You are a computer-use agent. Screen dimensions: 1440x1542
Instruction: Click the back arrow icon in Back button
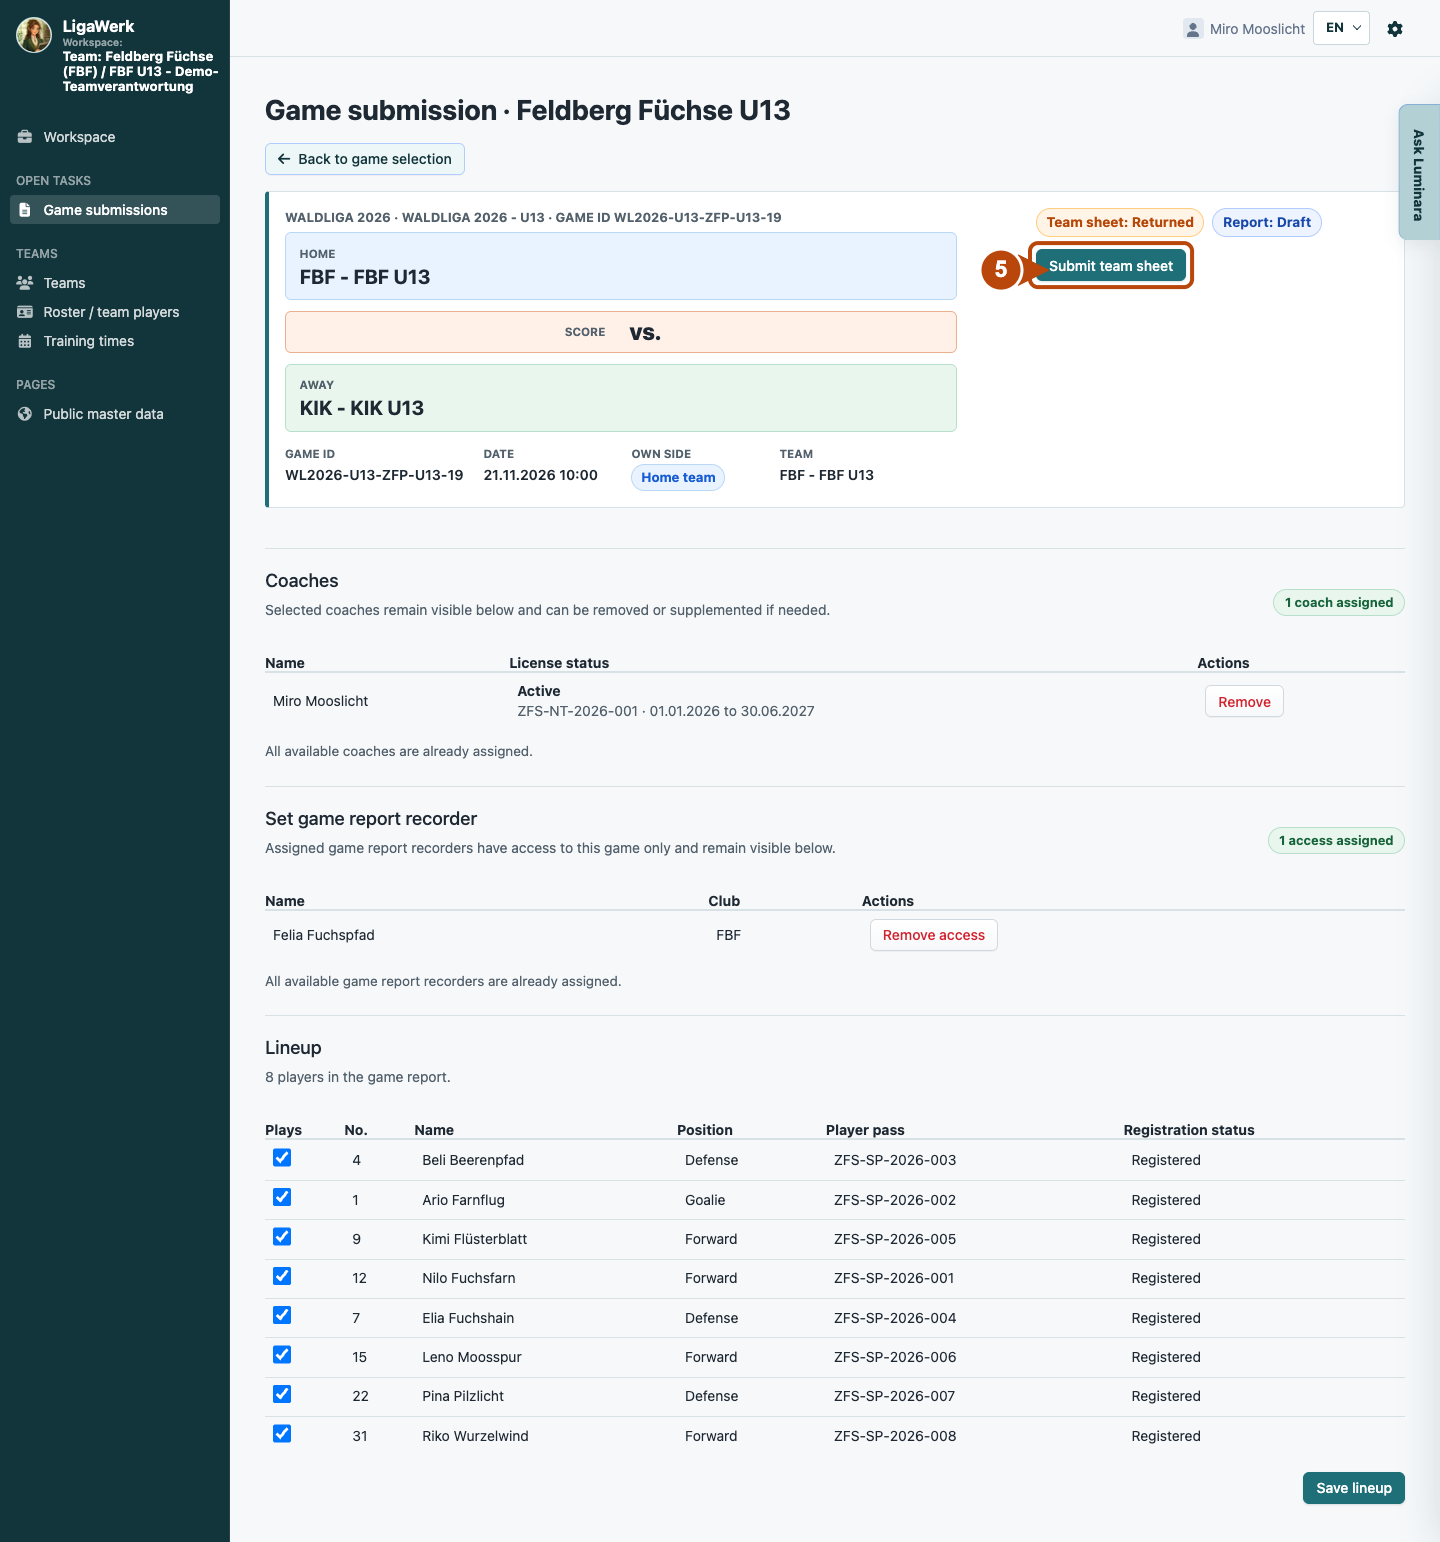[284, 159]
